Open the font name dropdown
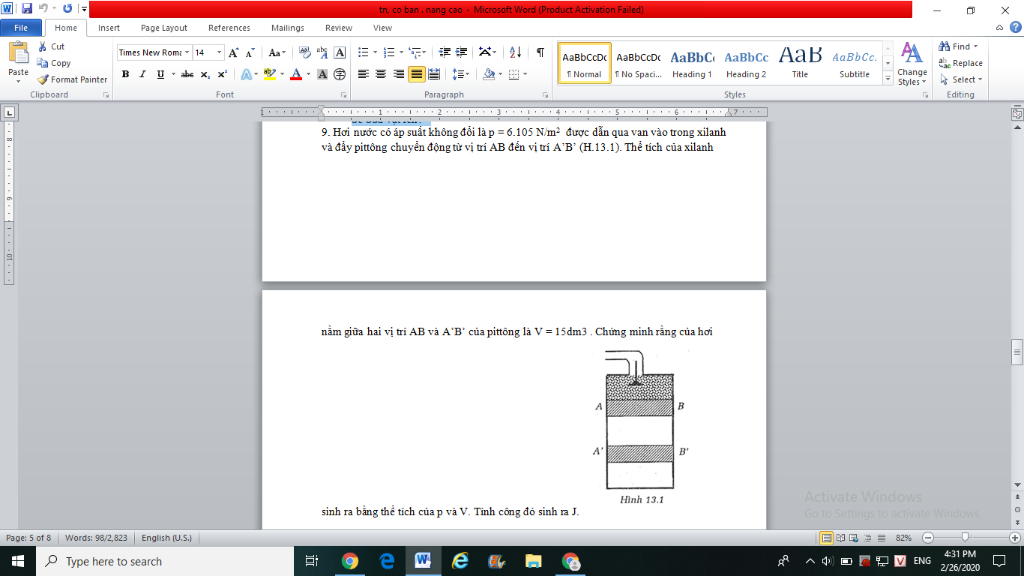The width and height of the screenshot is (1024, 576). (187, 53)
